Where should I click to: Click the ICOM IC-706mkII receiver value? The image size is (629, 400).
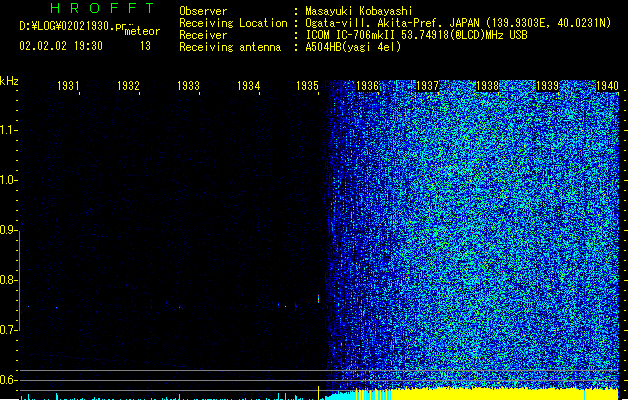pos(416,35)
